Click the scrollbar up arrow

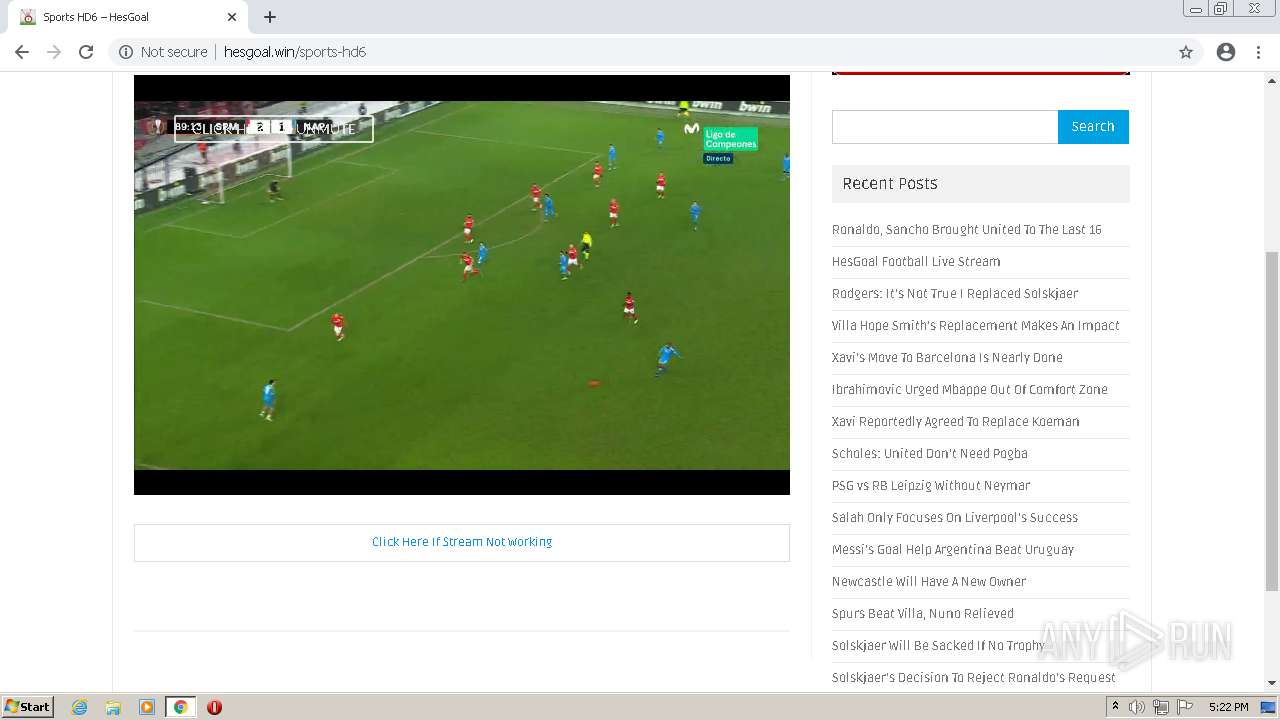[1272, 81]
